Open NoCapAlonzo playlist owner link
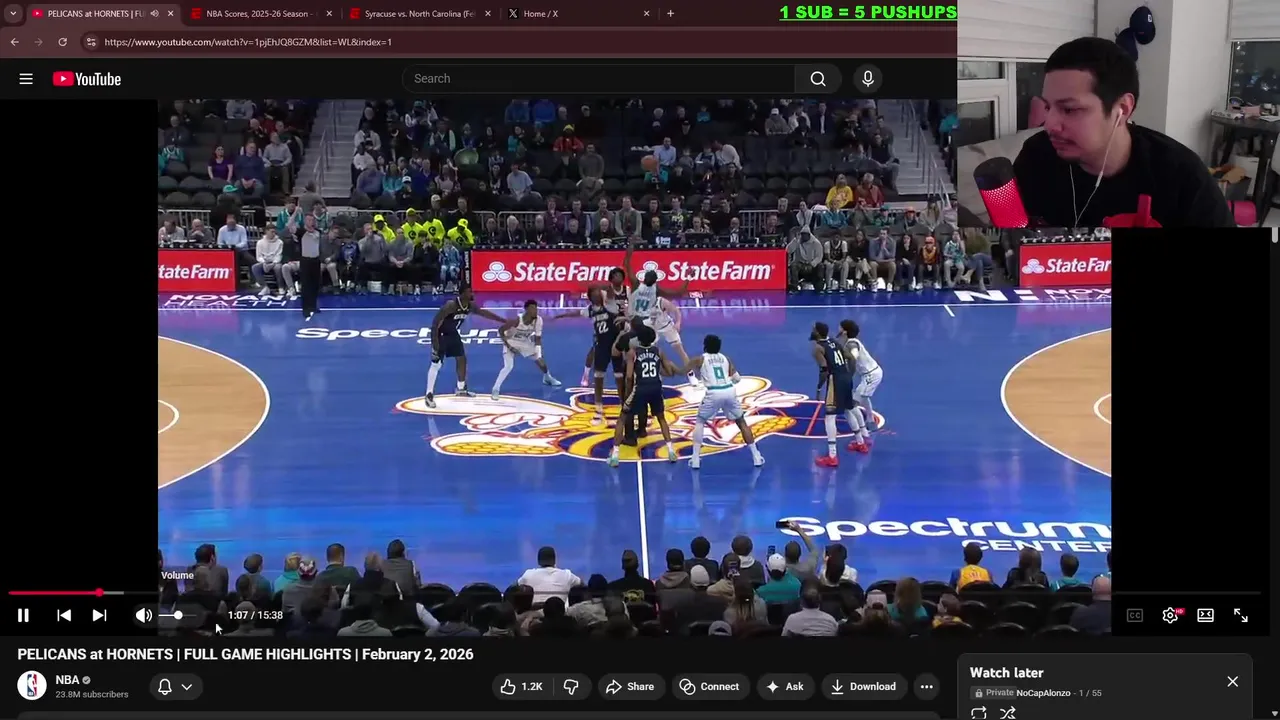The image size is (1280, 720). tap(1043, 693)
